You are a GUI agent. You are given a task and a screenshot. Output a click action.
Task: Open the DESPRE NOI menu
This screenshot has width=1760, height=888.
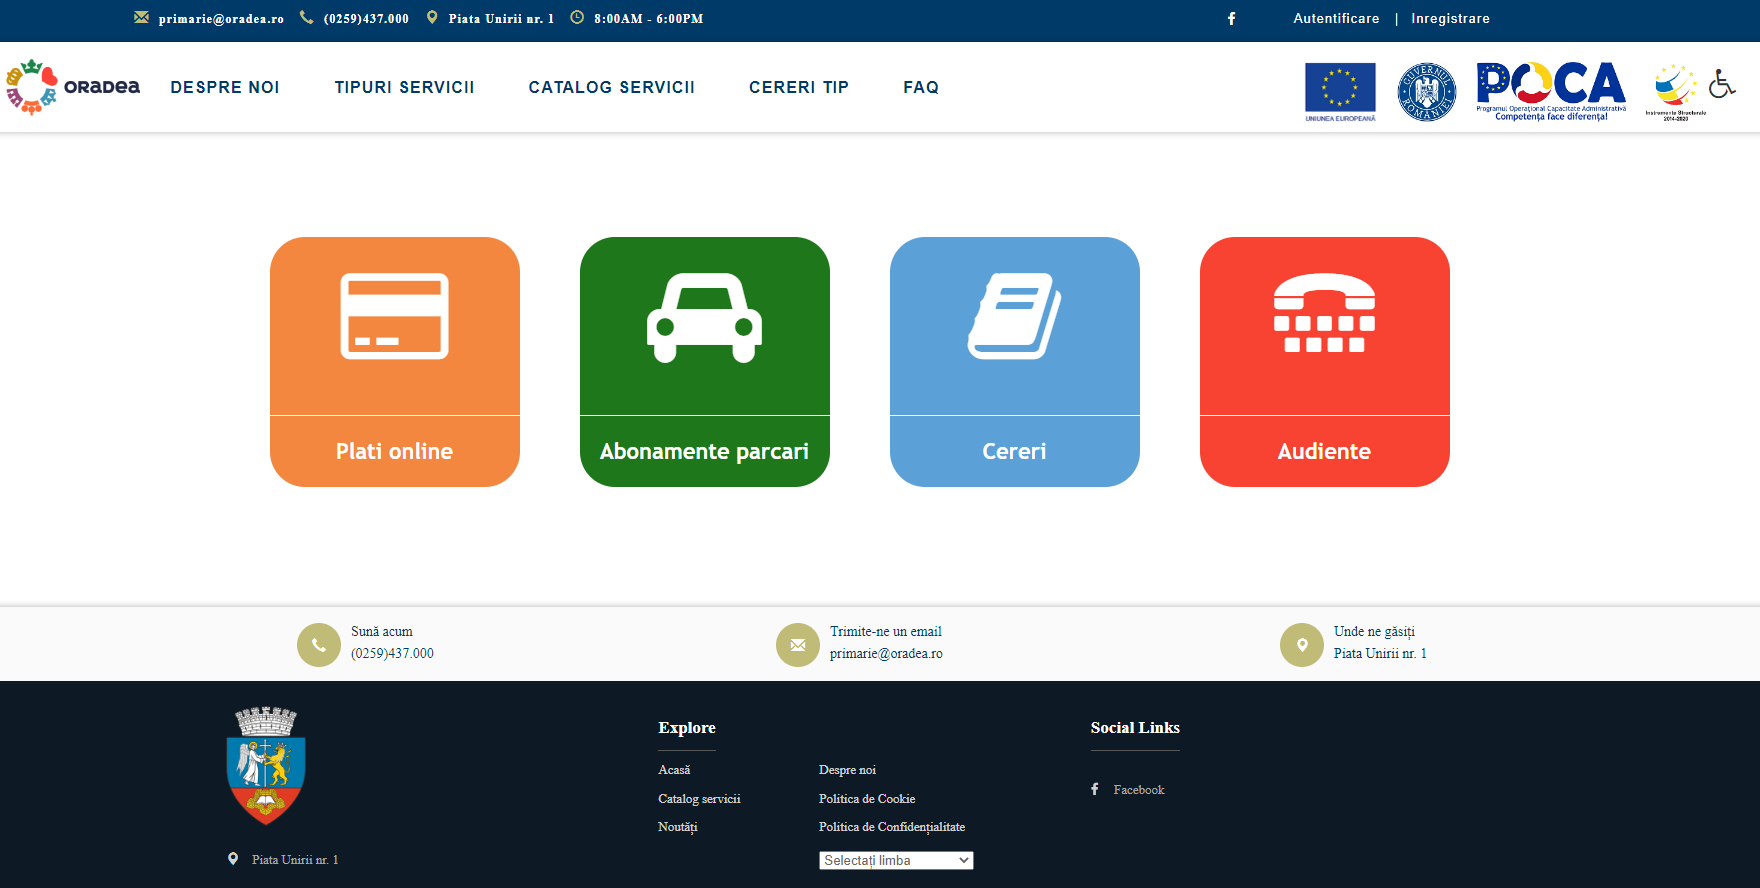(225, 87)
